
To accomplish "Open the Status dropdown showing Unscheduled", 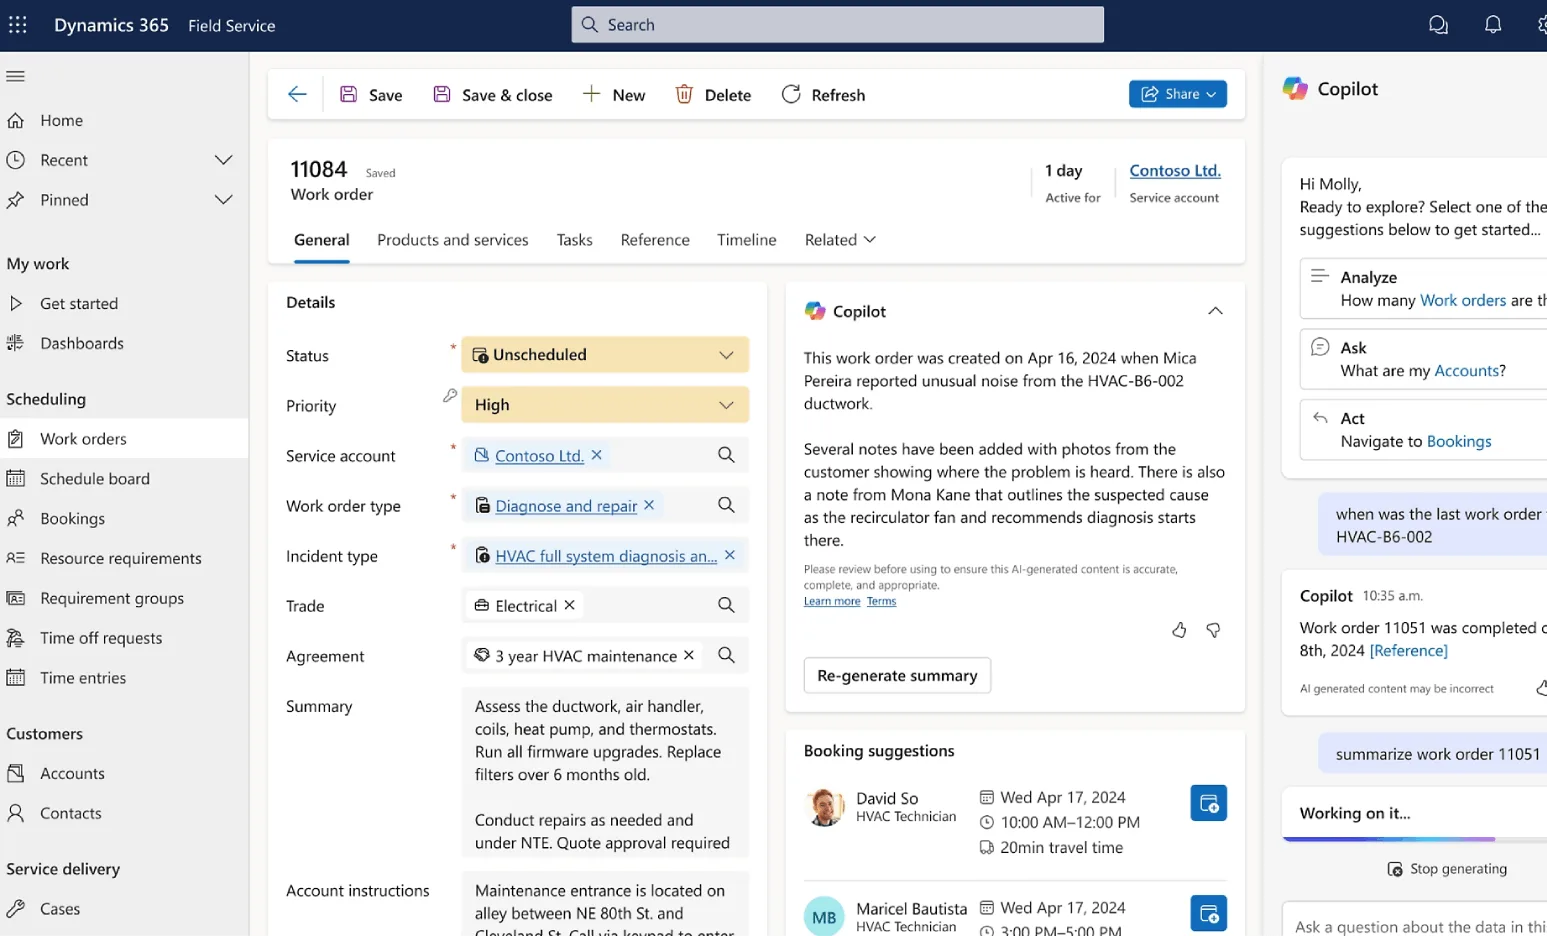I will tap(605, 355).
